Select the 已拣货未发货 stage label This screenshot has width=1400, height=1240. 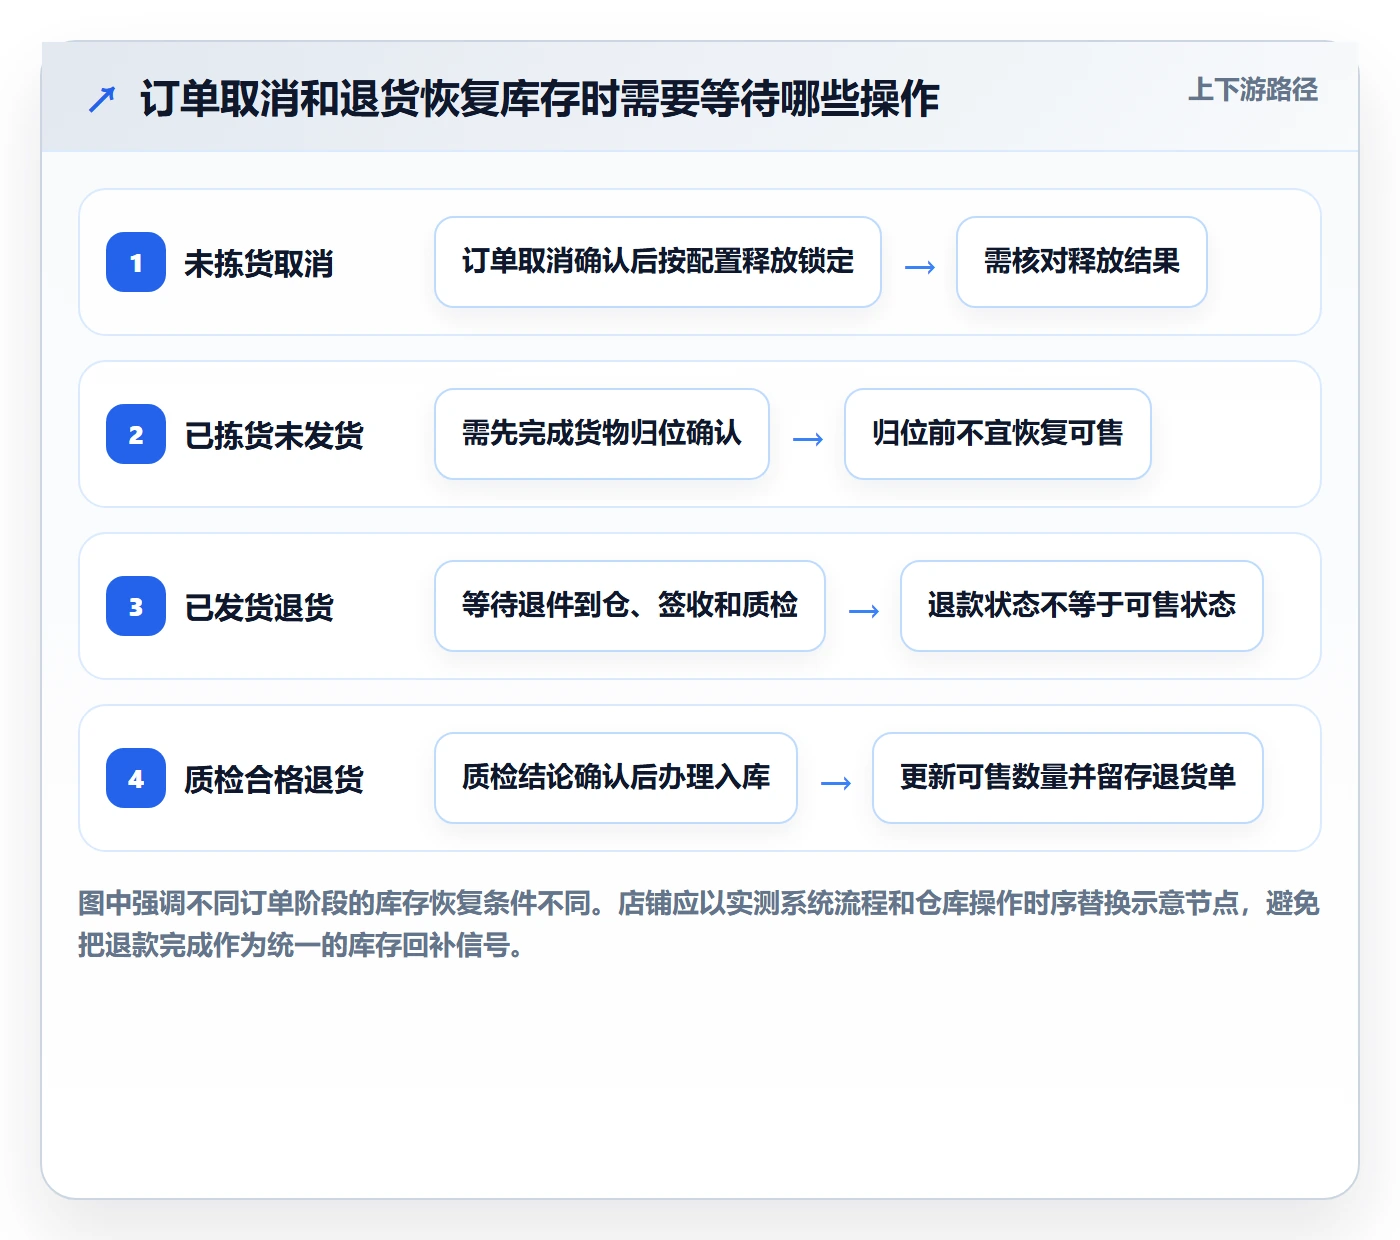274,436
